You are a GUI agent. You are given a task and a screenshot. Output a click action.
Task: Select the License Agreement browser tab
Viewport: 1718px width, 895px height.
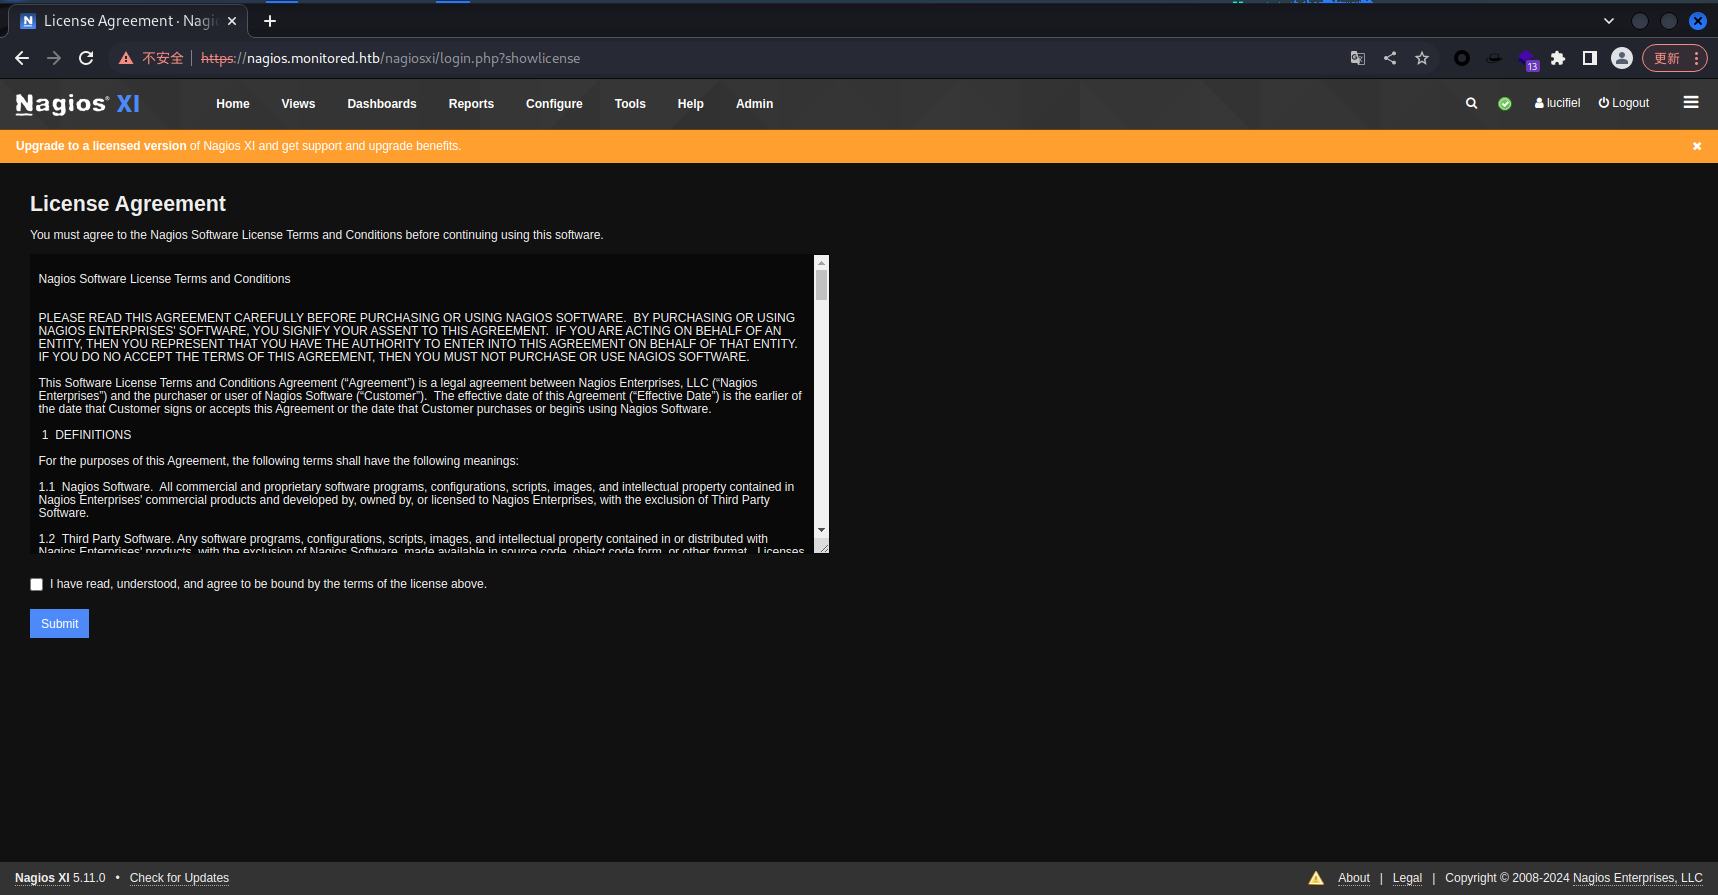pyautogui.click(x=128, y=21)
